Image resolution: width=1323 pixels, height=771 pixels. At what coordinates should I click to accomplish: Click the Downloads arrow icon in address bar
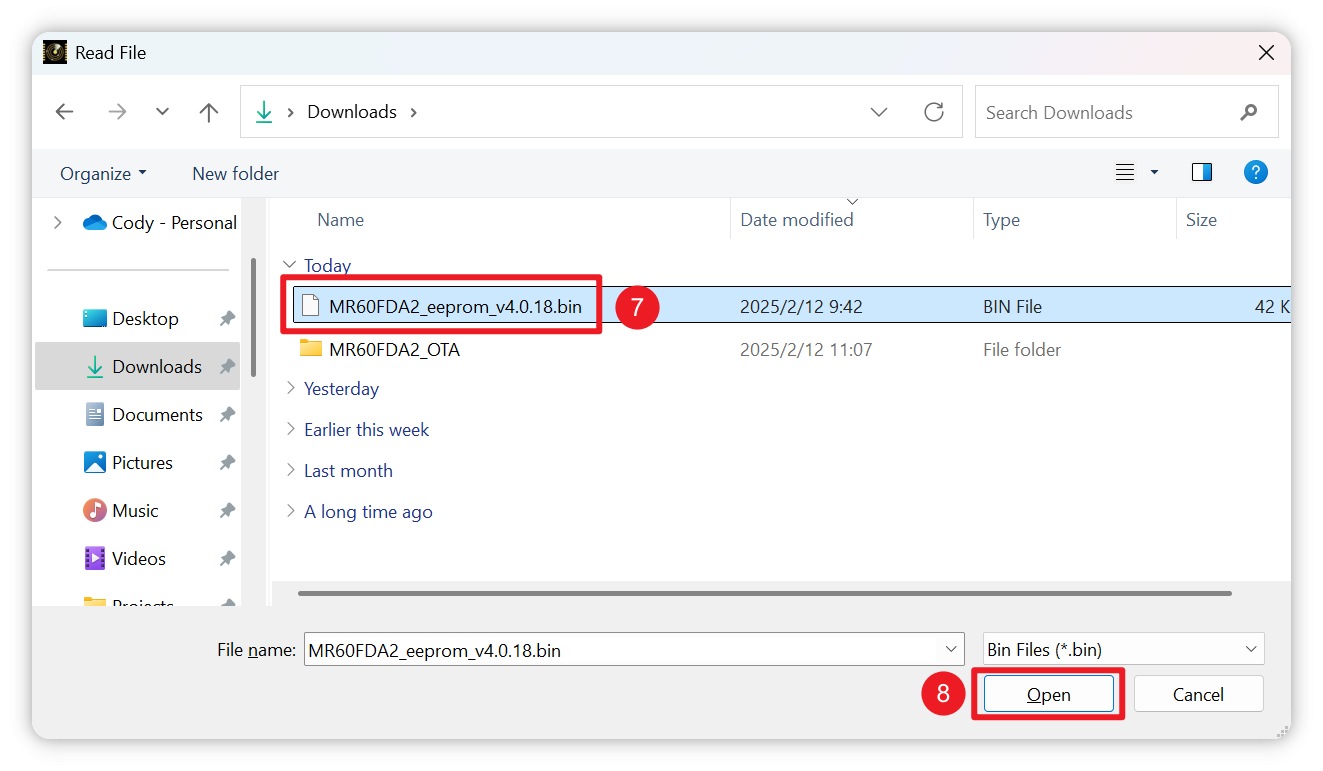[x=264, y=112]
